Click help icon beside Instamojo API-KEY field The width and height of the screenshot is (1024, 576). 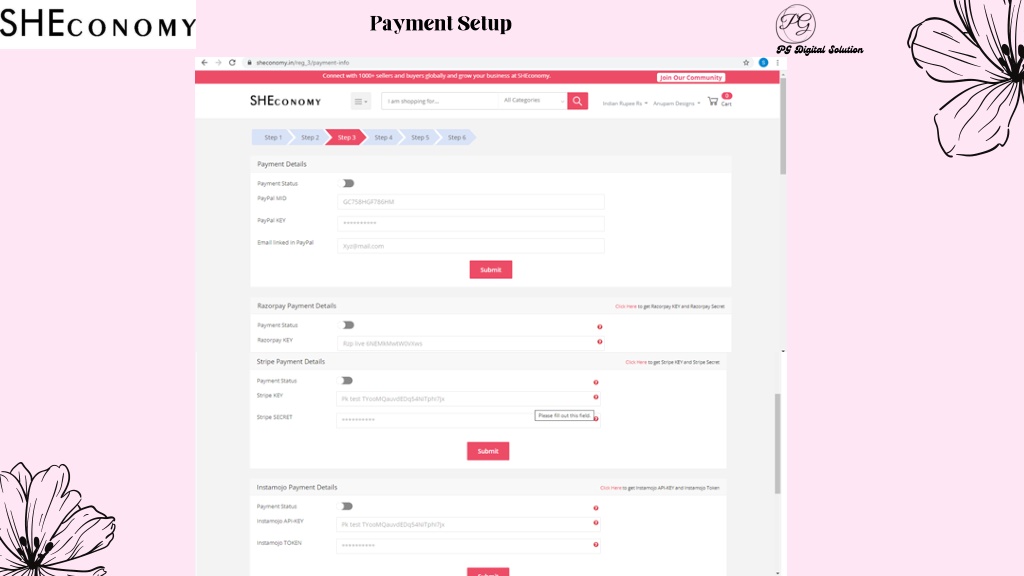[x=596, y=522]
